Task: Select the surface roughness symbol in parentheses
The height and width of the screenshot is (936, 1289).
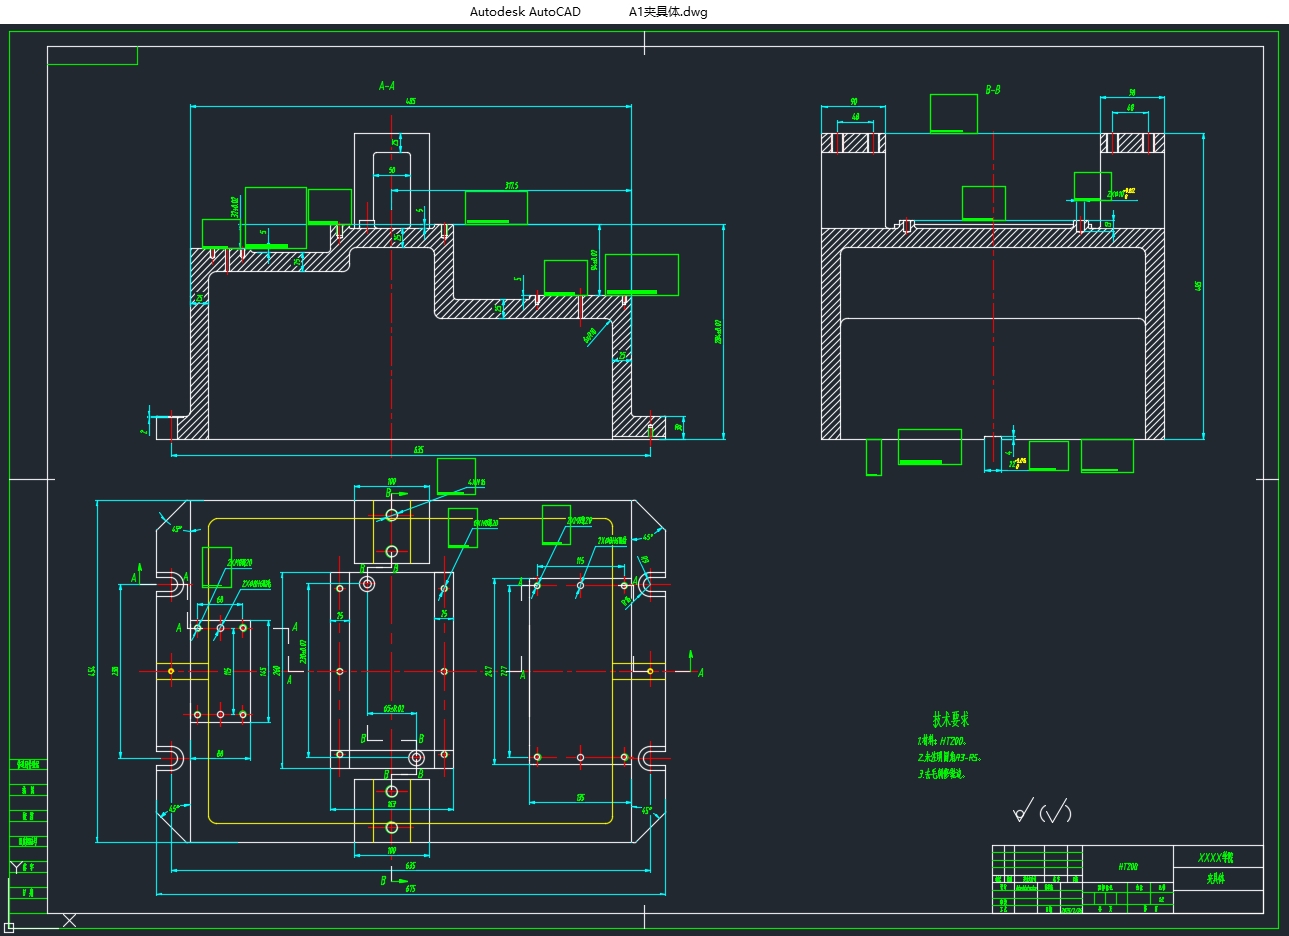Action: (x=1056, y=812)
